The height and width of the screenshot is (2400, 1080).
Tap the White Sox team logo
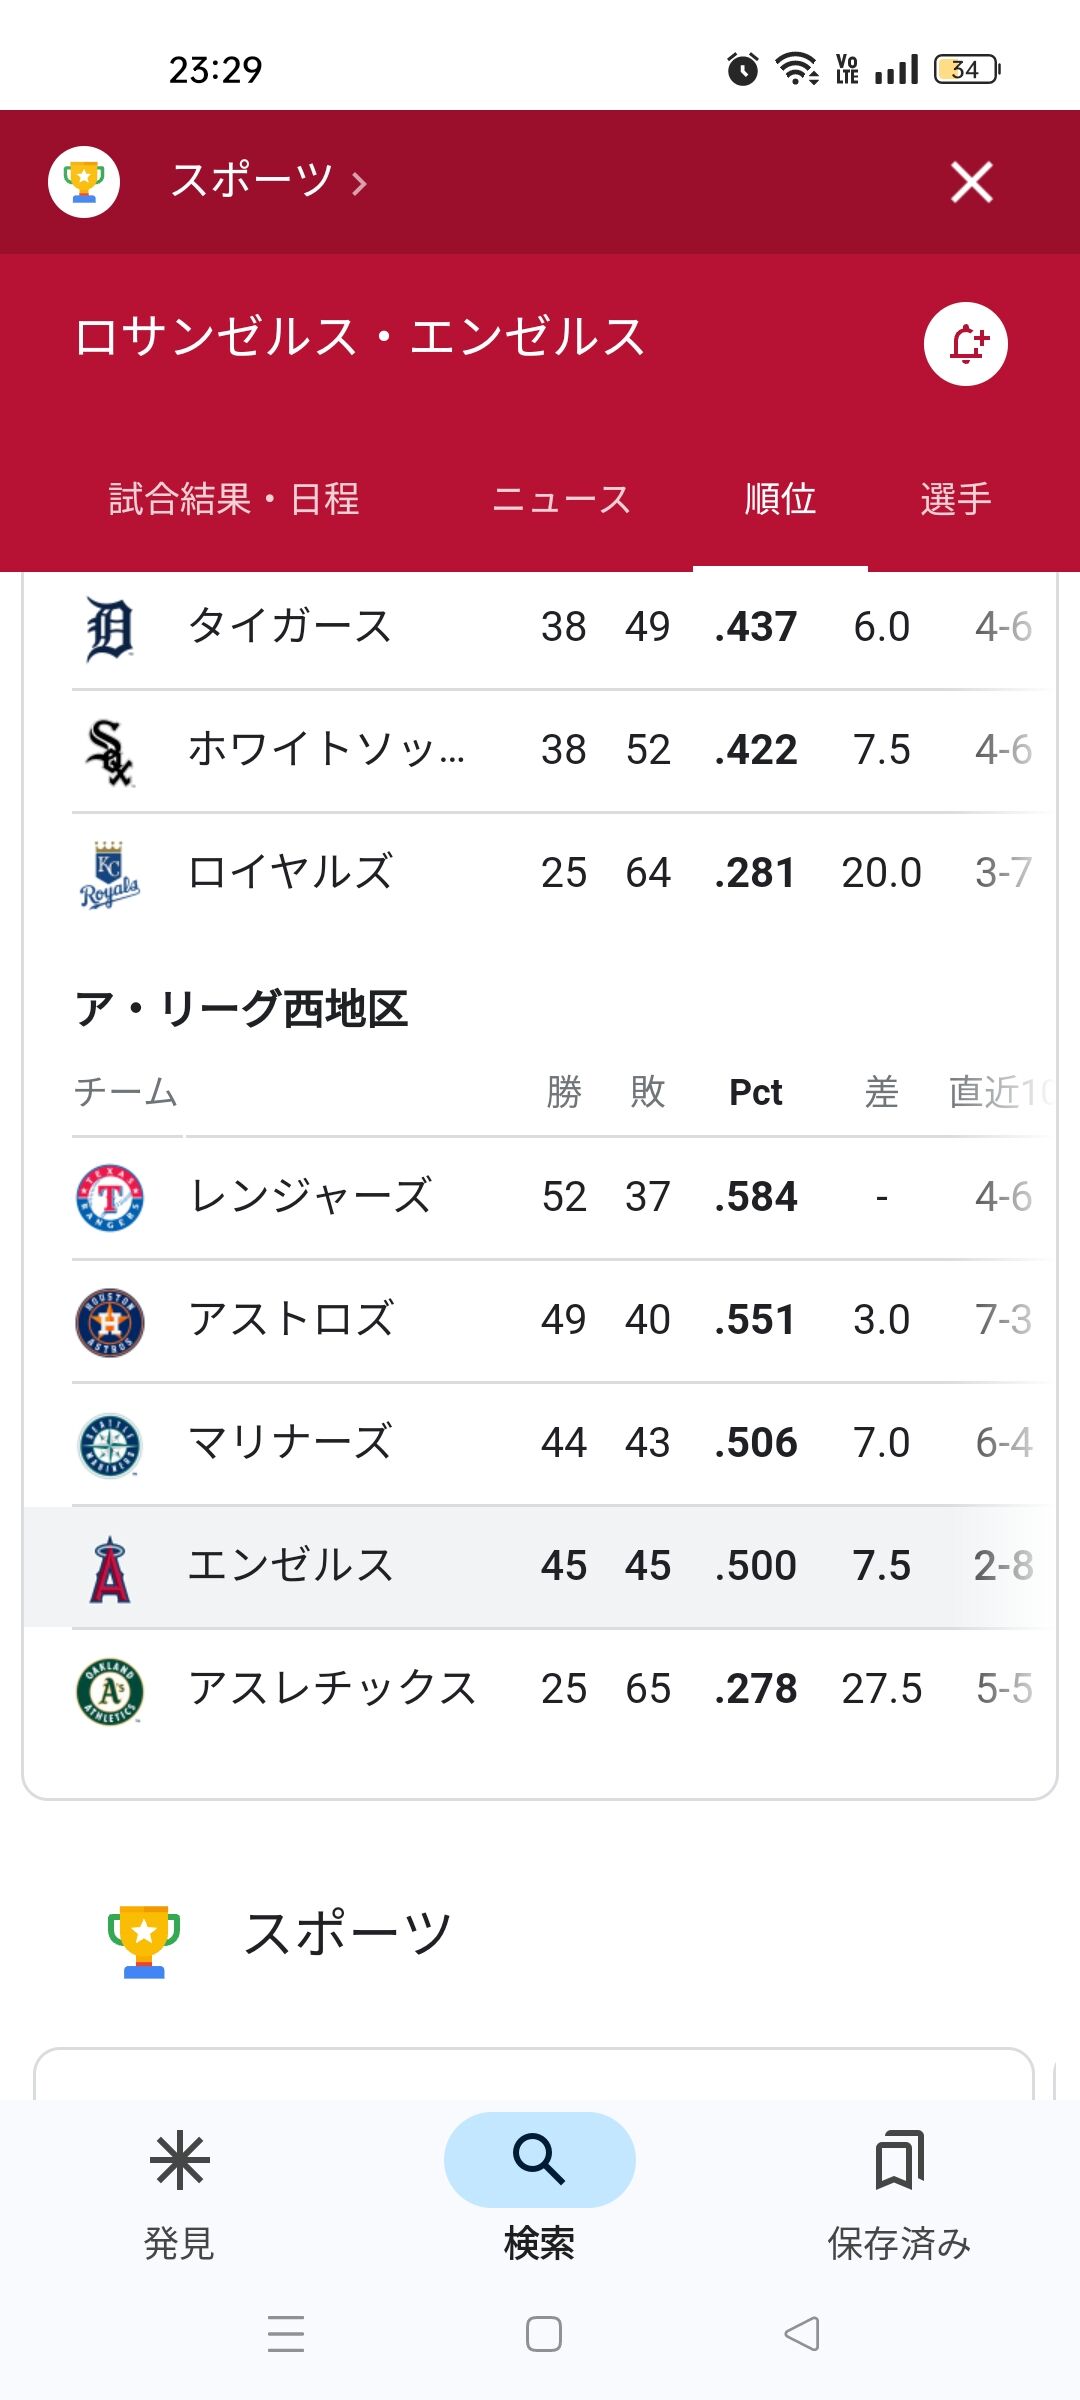(x=109, y=752)
